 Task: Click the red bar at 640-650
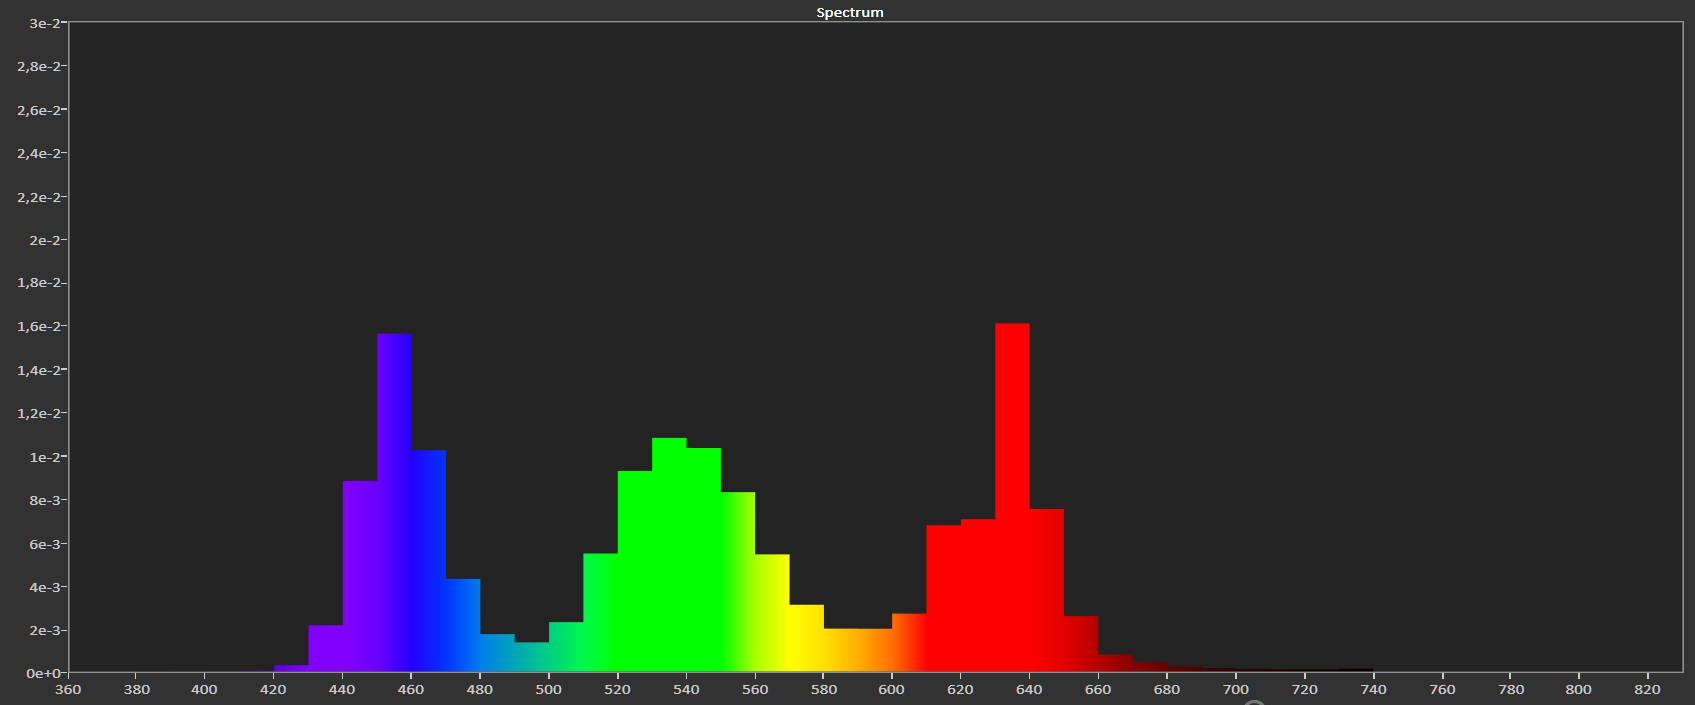(1046, 590)
